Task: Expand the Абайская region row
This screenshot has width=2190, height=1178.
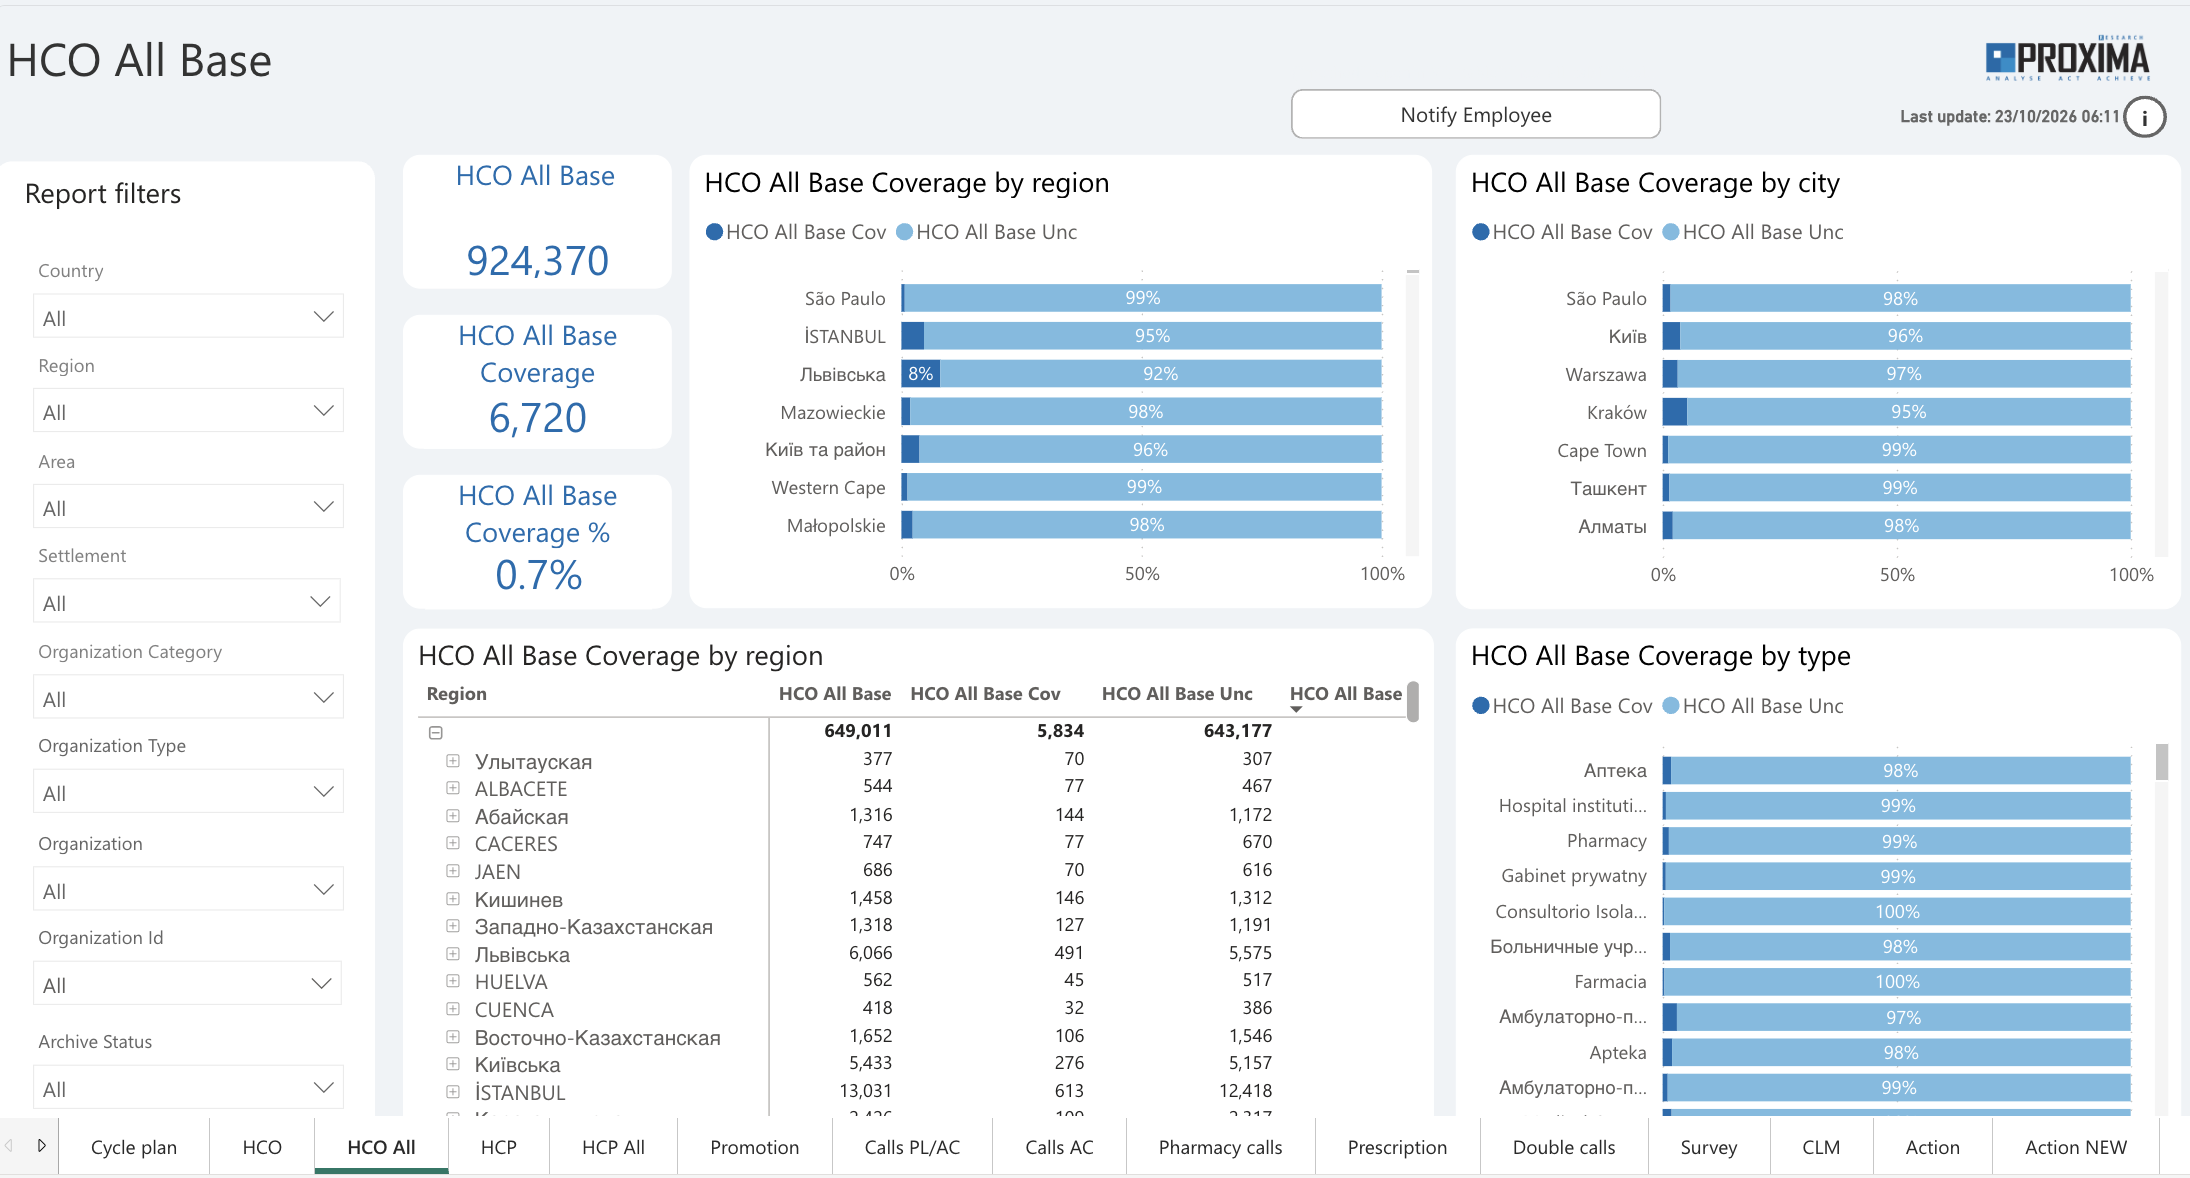Action: 453,816
